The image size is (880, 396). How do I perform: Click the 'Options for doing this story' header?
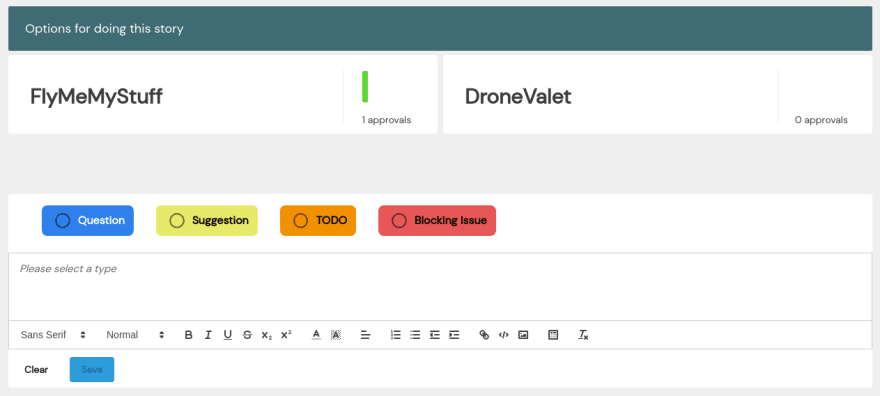pos(440,29)
